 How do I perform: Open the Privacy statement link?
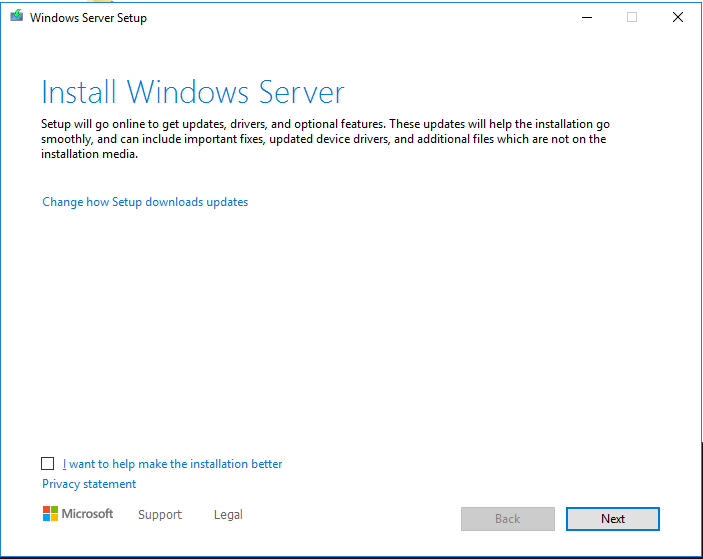(x=89, y=484)
